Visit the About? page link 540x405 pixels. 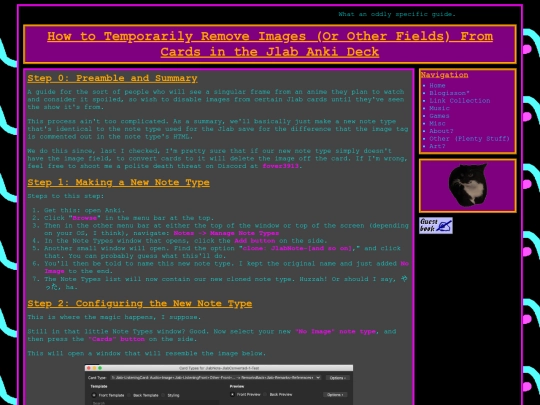(x=441, y=131)
